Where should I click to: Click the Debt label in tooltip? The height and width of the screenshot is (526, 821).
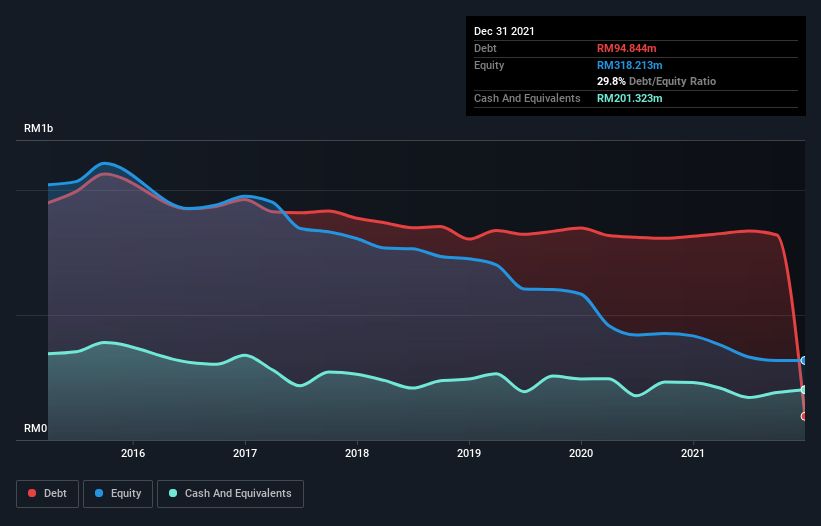click(x=485, y=48)
